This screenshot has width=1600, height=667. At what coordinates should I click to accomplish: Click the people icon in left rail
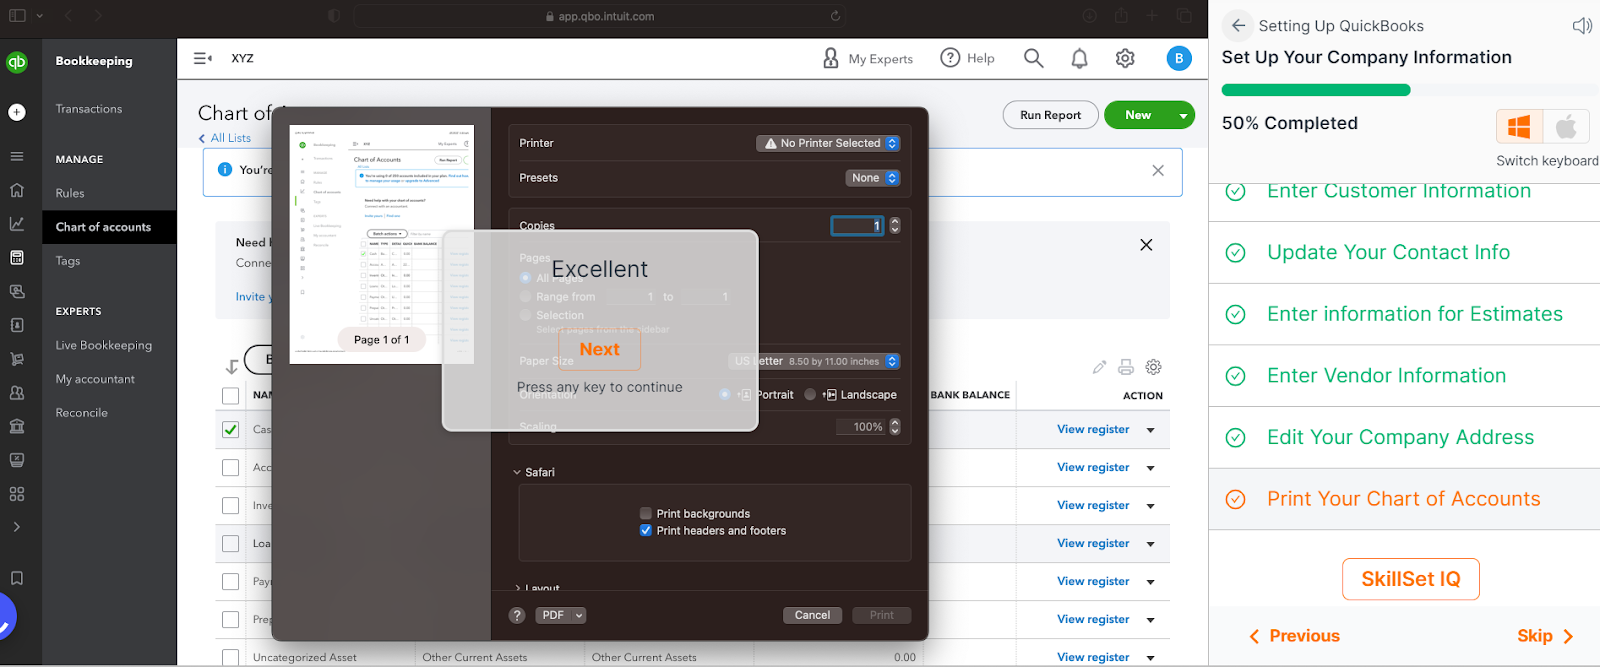coord(17,393)
